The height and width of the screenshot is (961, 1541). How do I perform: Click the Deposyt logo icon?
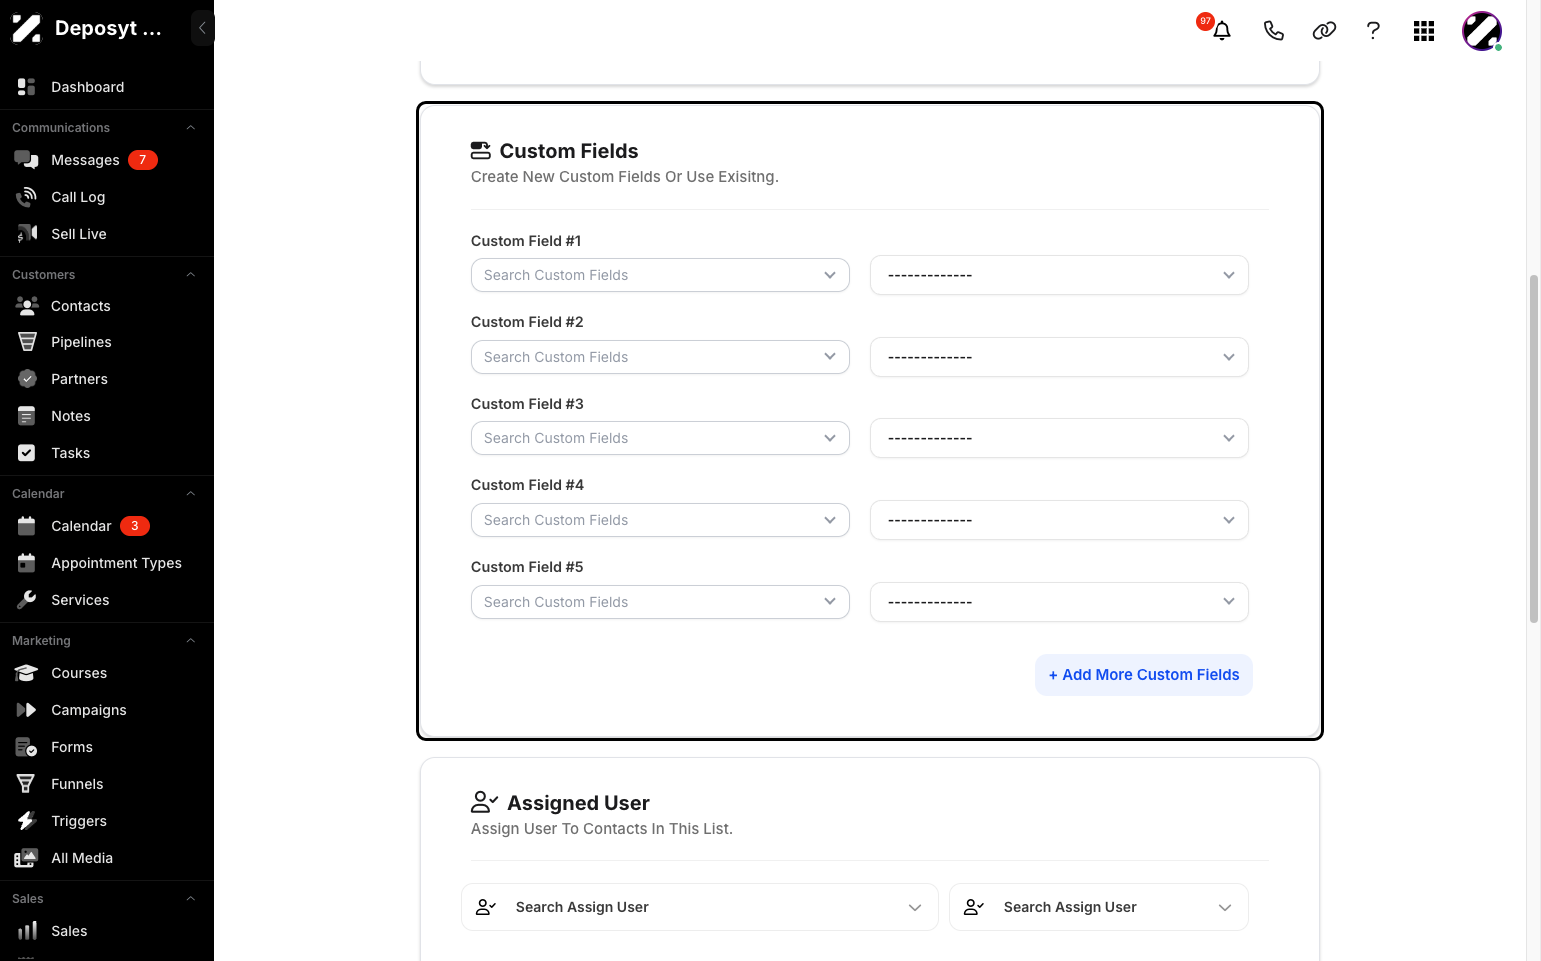pos(26,28)
